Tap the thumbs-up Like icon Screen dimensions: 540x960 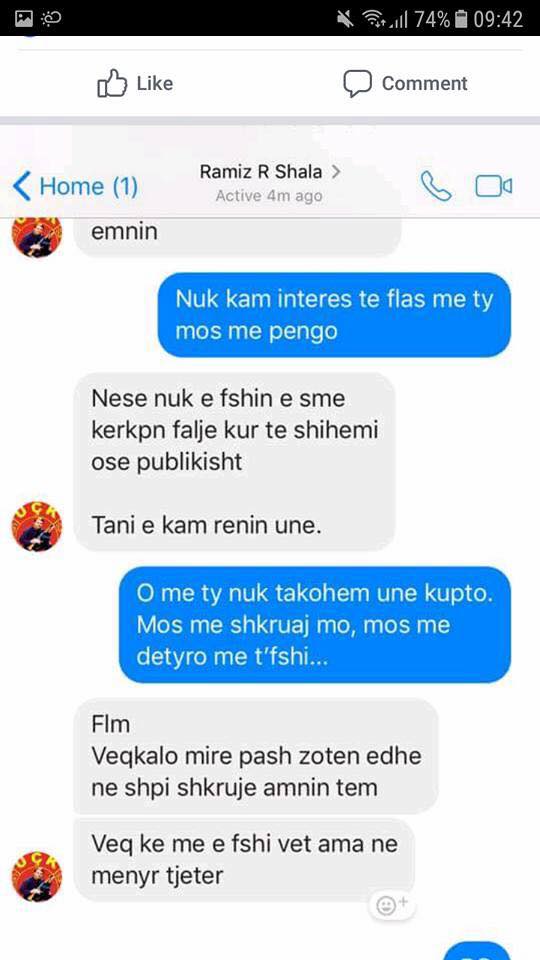pyautogui.click(x=112, y=83)
